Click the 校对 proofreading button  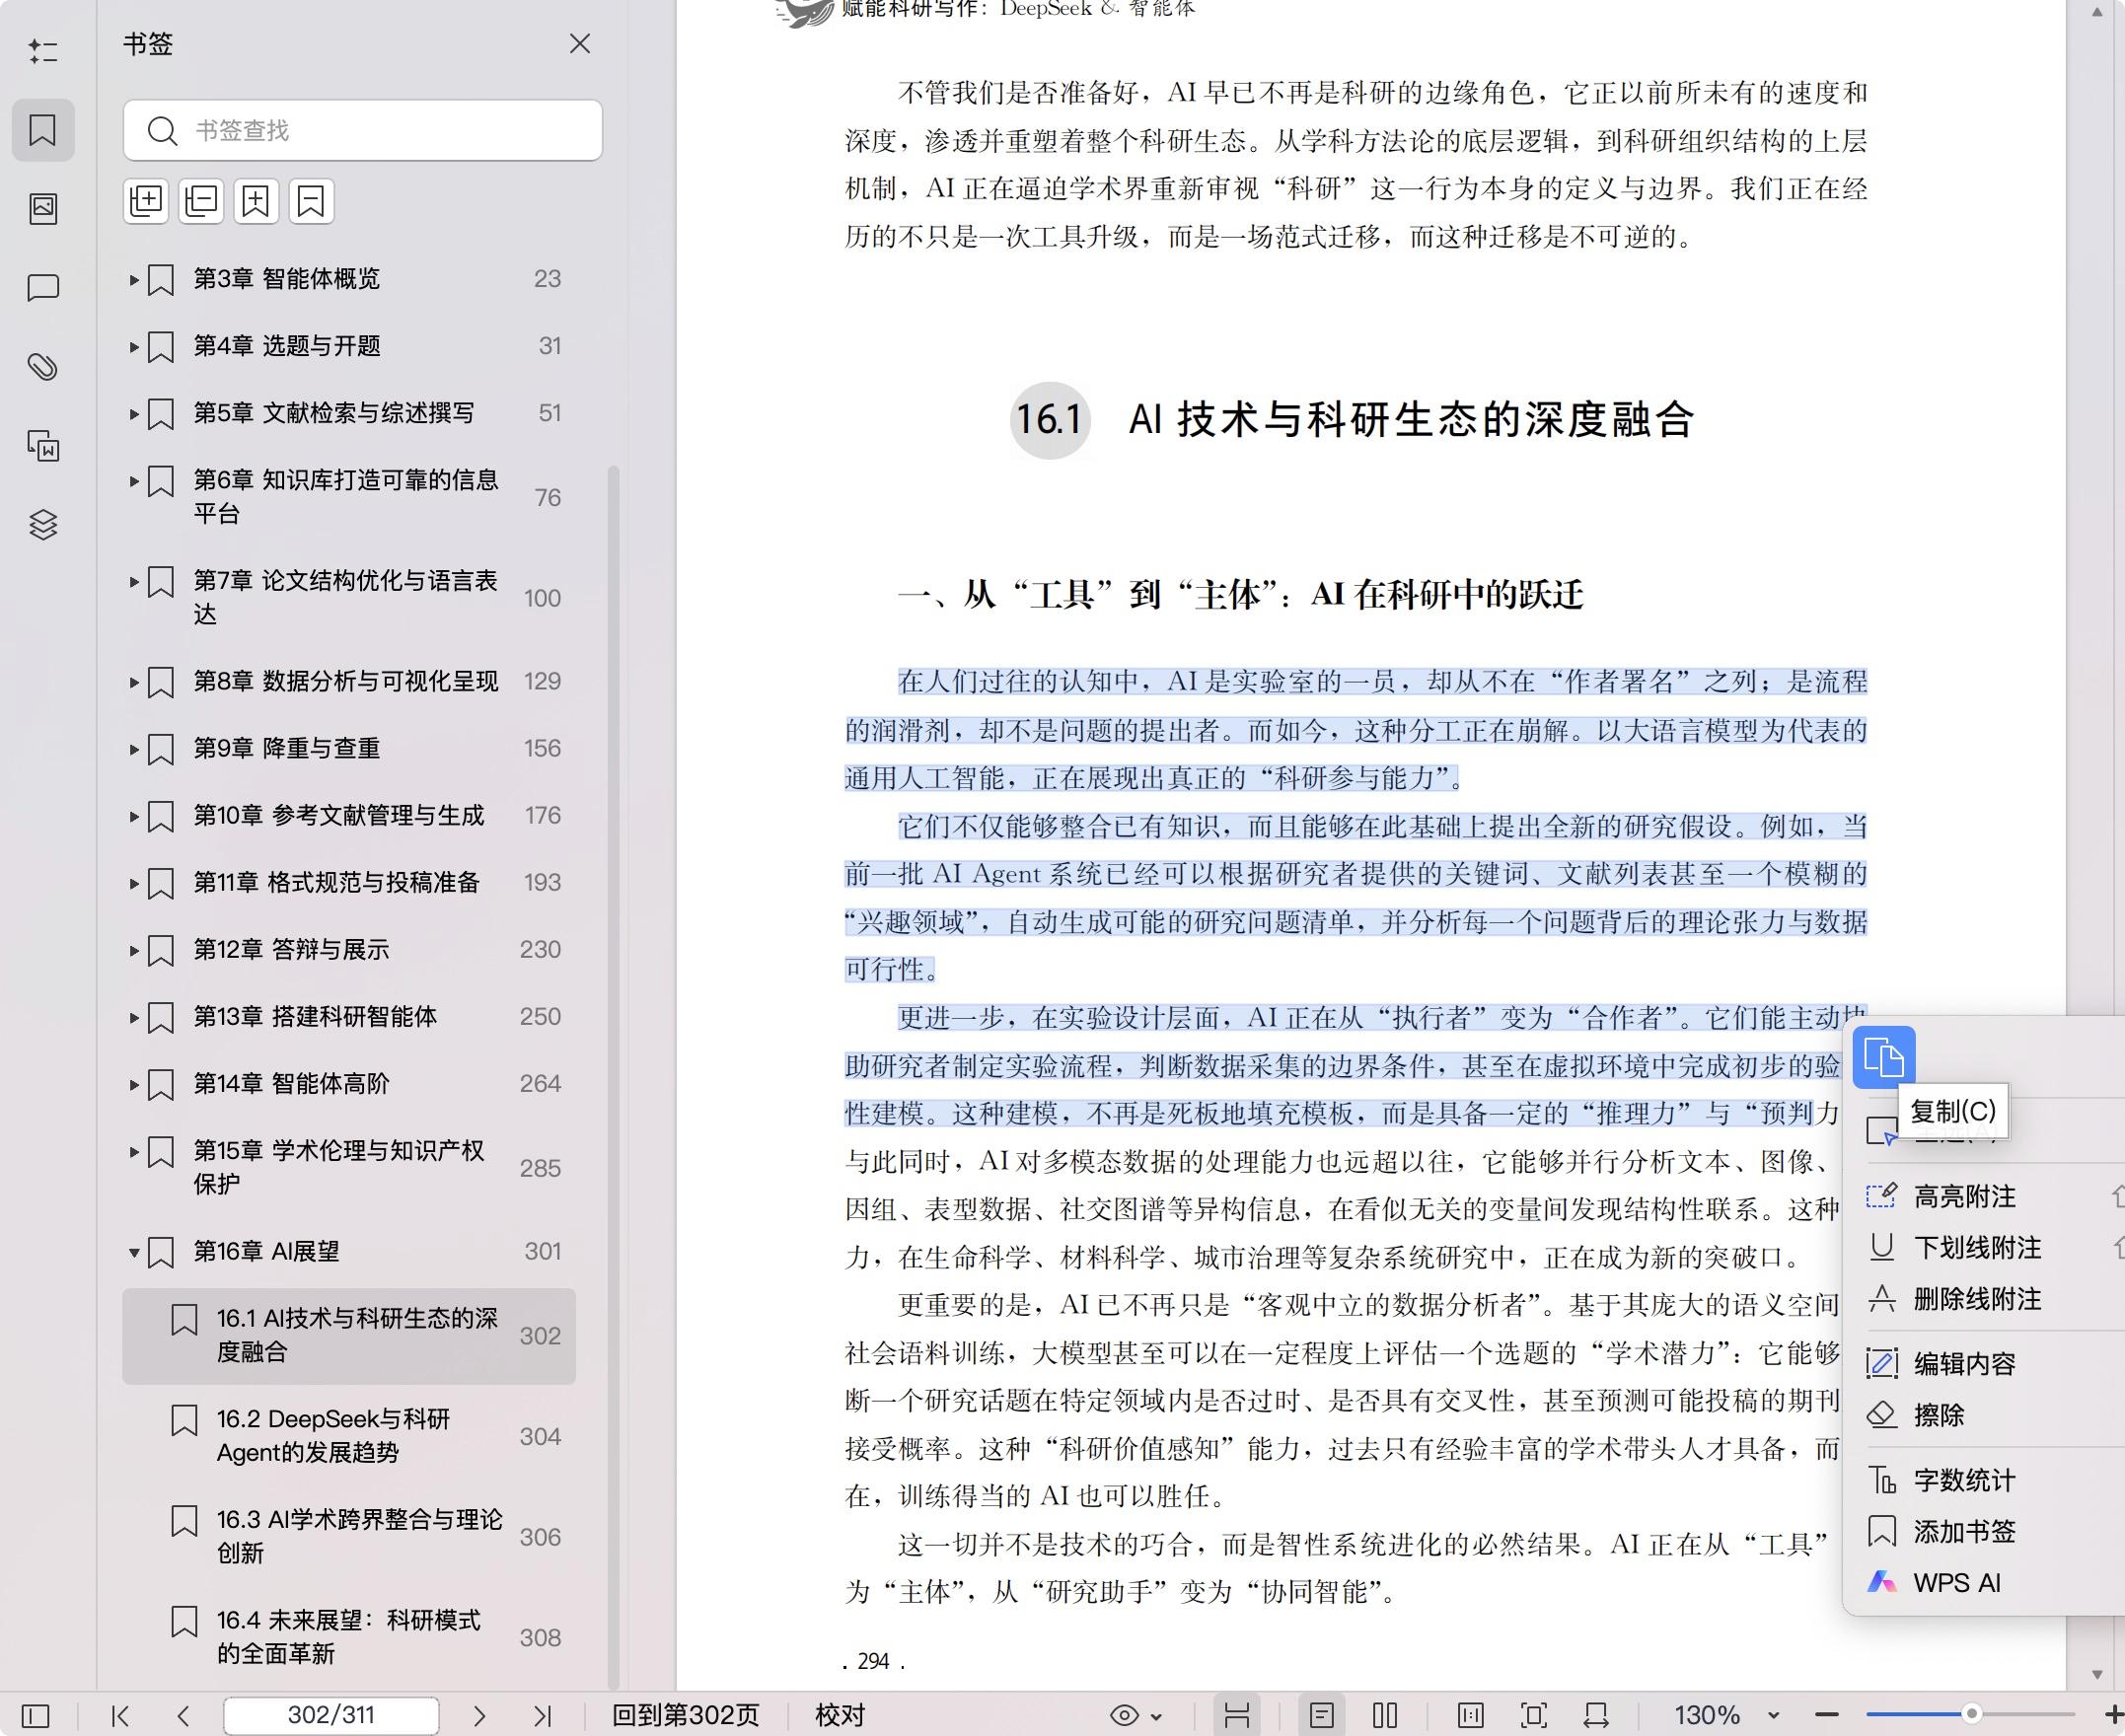[x=839, y=1716]
